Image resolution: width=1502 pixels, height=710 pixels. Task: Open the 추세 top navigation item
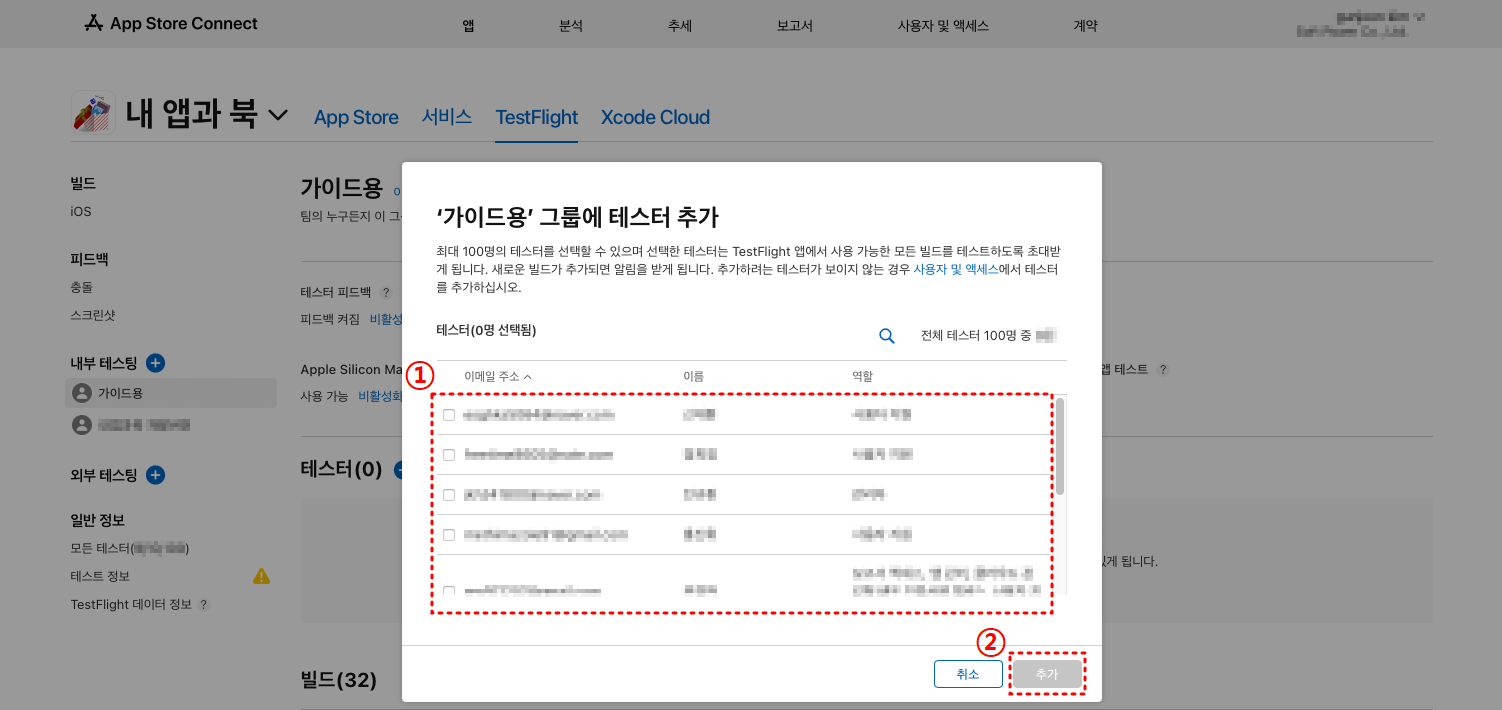(680, 26)
